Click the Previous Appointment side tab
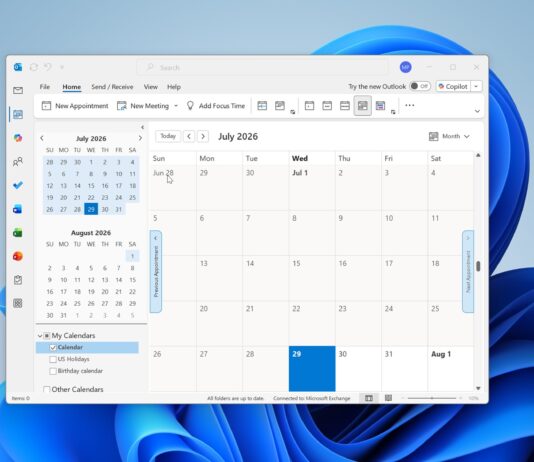534x462 pixels. tap(156, 271)
